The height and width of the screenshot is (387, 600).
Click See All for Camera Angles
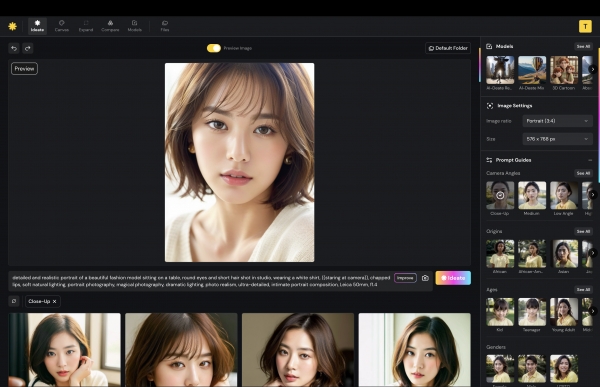click(583, 173)
